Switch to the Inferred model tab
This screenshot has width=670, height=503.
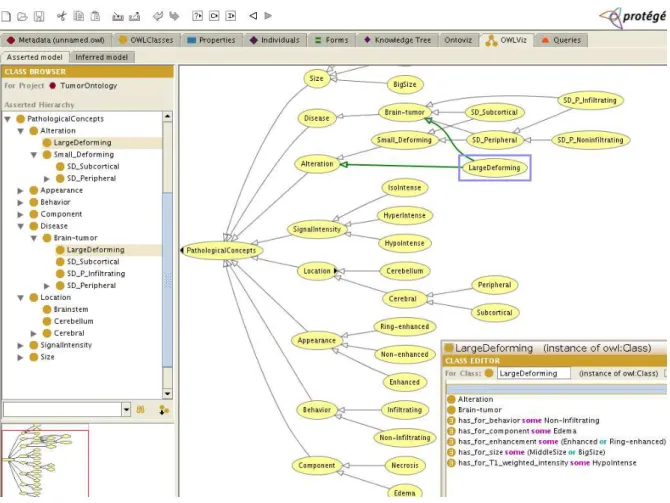(x=101, y=57)
